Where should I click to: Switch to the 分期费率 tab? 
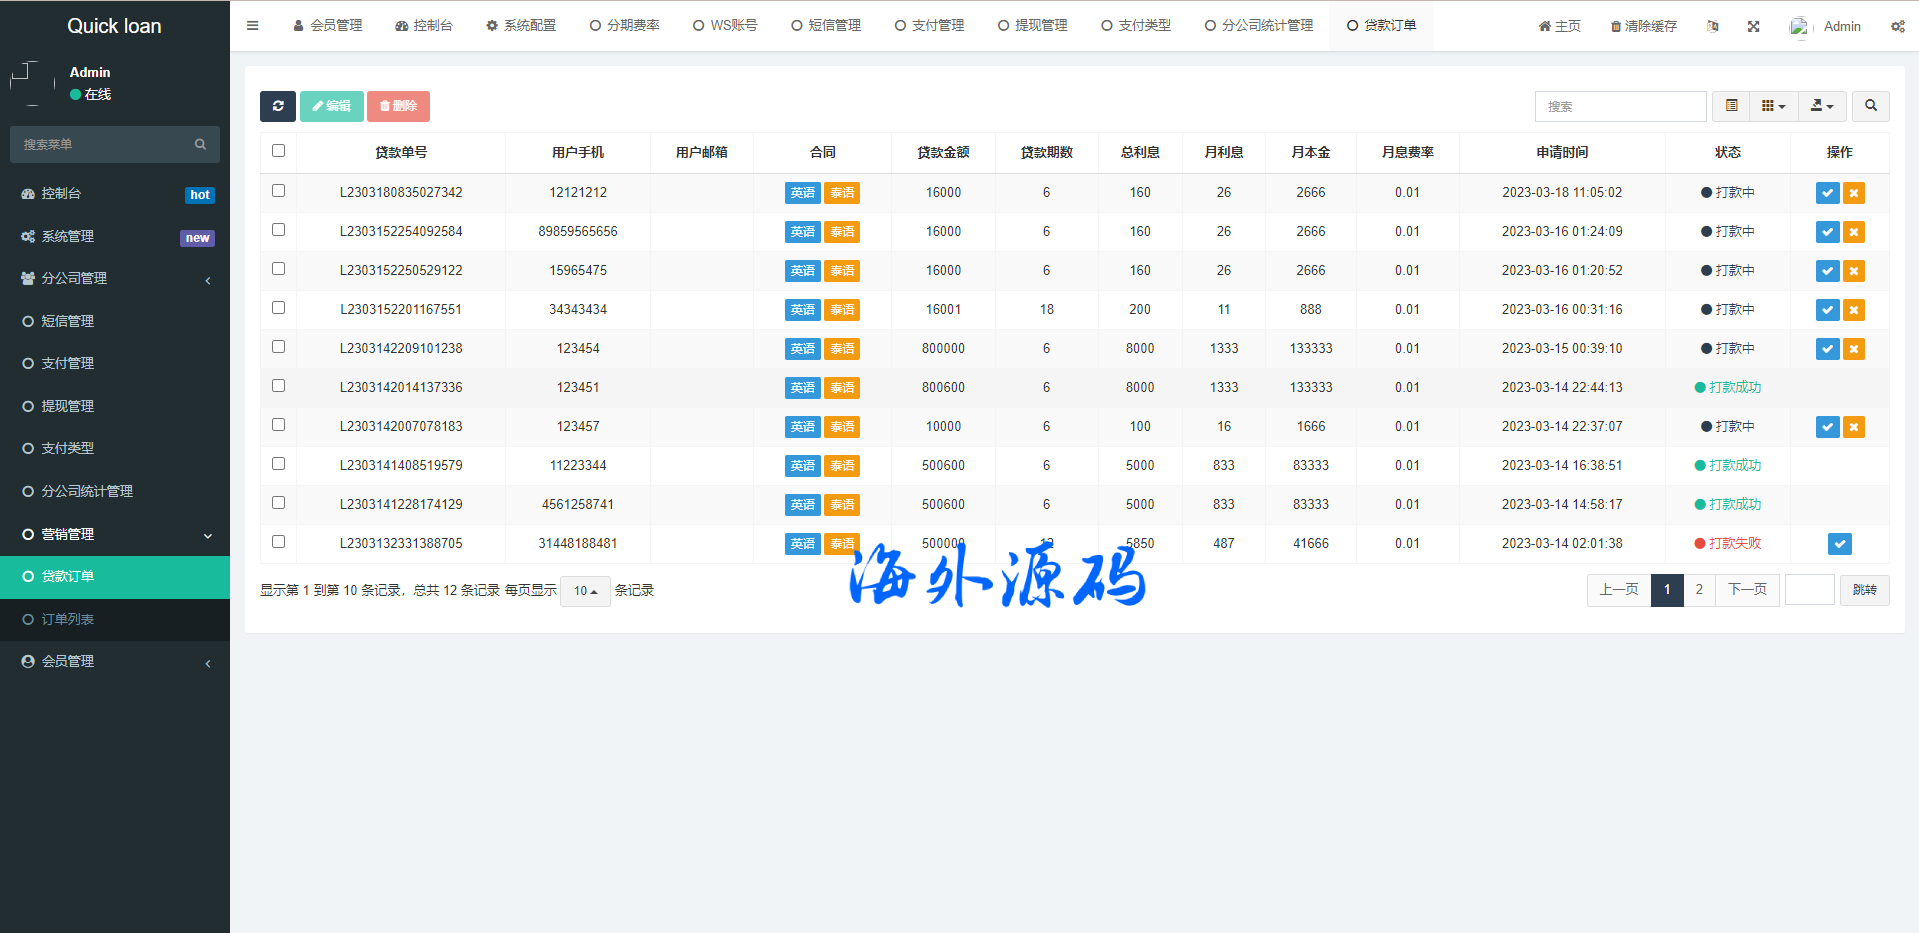[x=625, y=26]
